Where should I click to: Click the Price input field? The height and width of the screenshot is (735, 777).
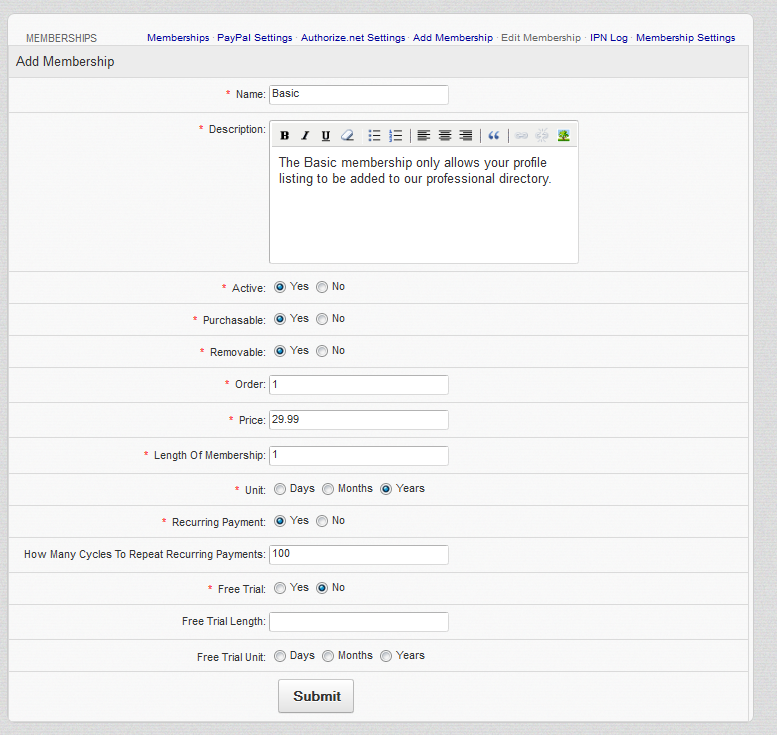(359, 420)
